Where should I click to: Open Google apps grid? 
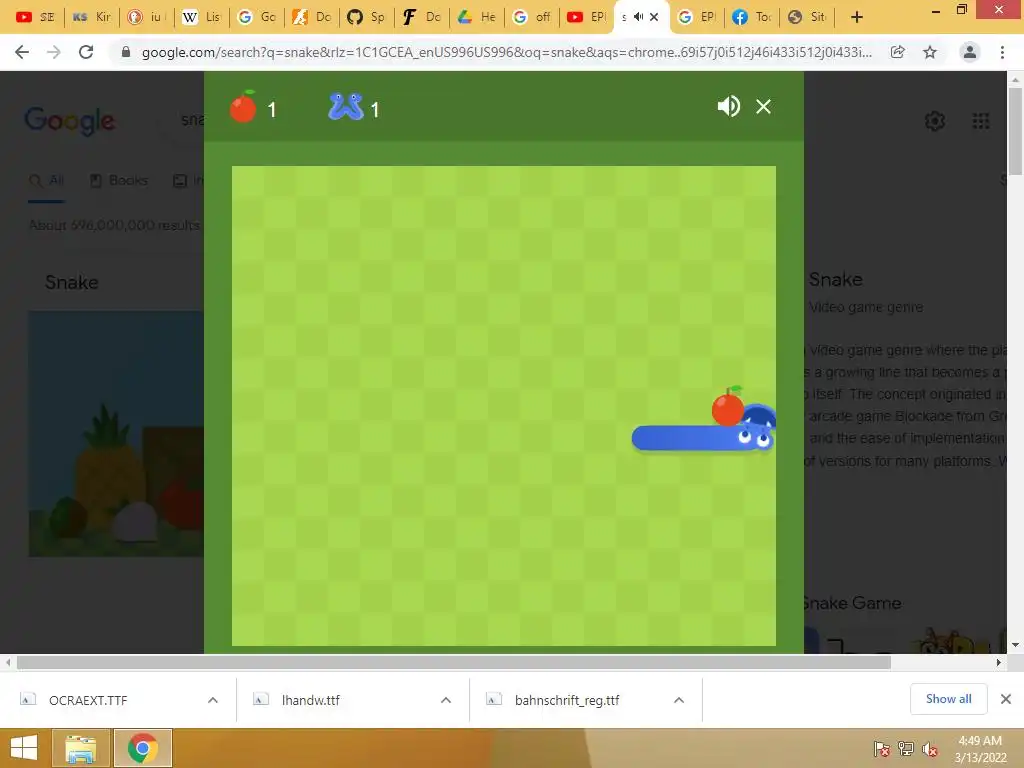(981, 121)
